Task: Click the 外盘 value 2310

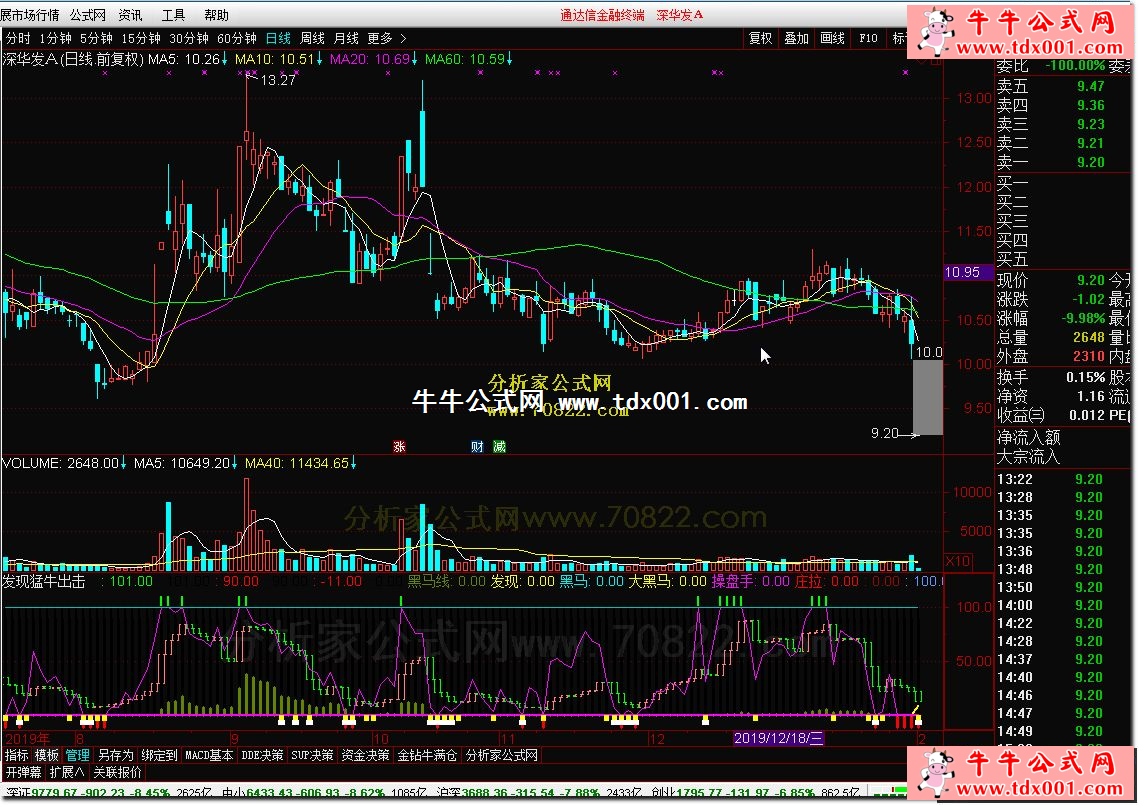Action: click(1089, 356)
